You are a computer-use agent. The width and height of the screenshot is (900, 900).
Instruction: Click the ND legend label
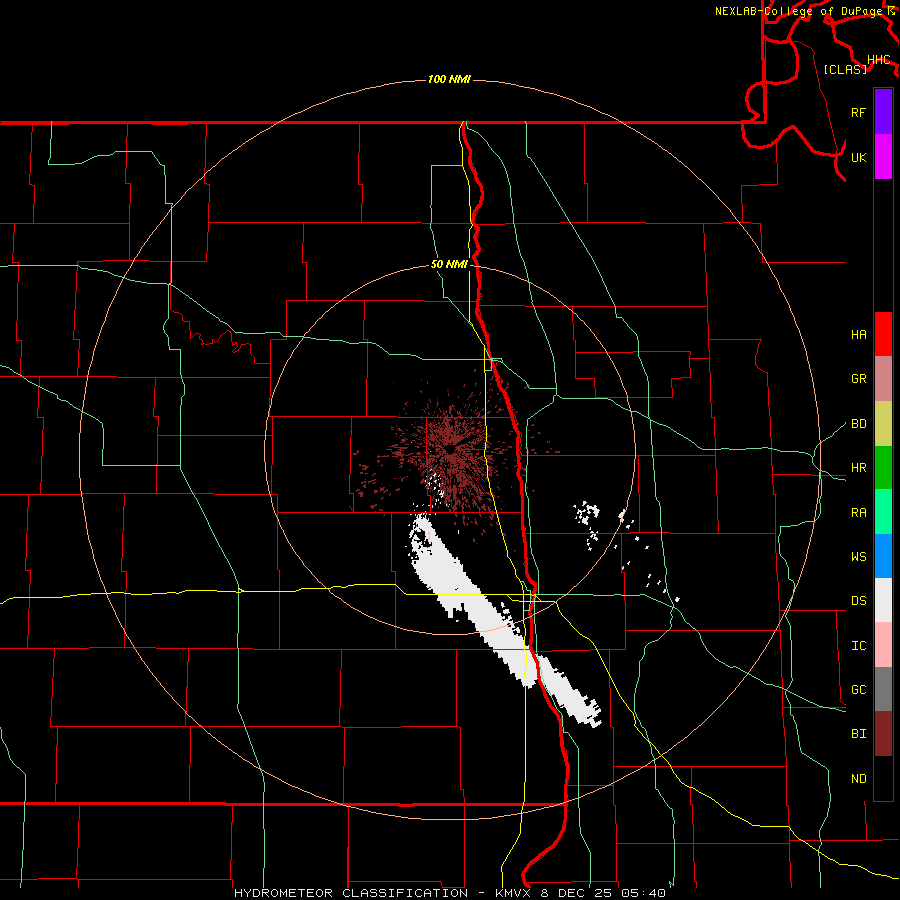(x=858, y=779)
